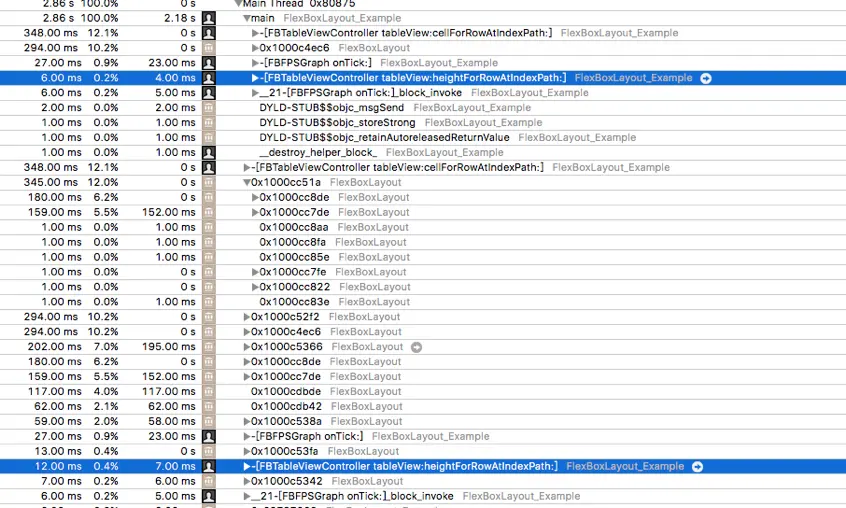The height and width of the screenshot is (508, 846).
Task: Click library icon on 0x1000c53fa row
Action: [x=209, y=451]
